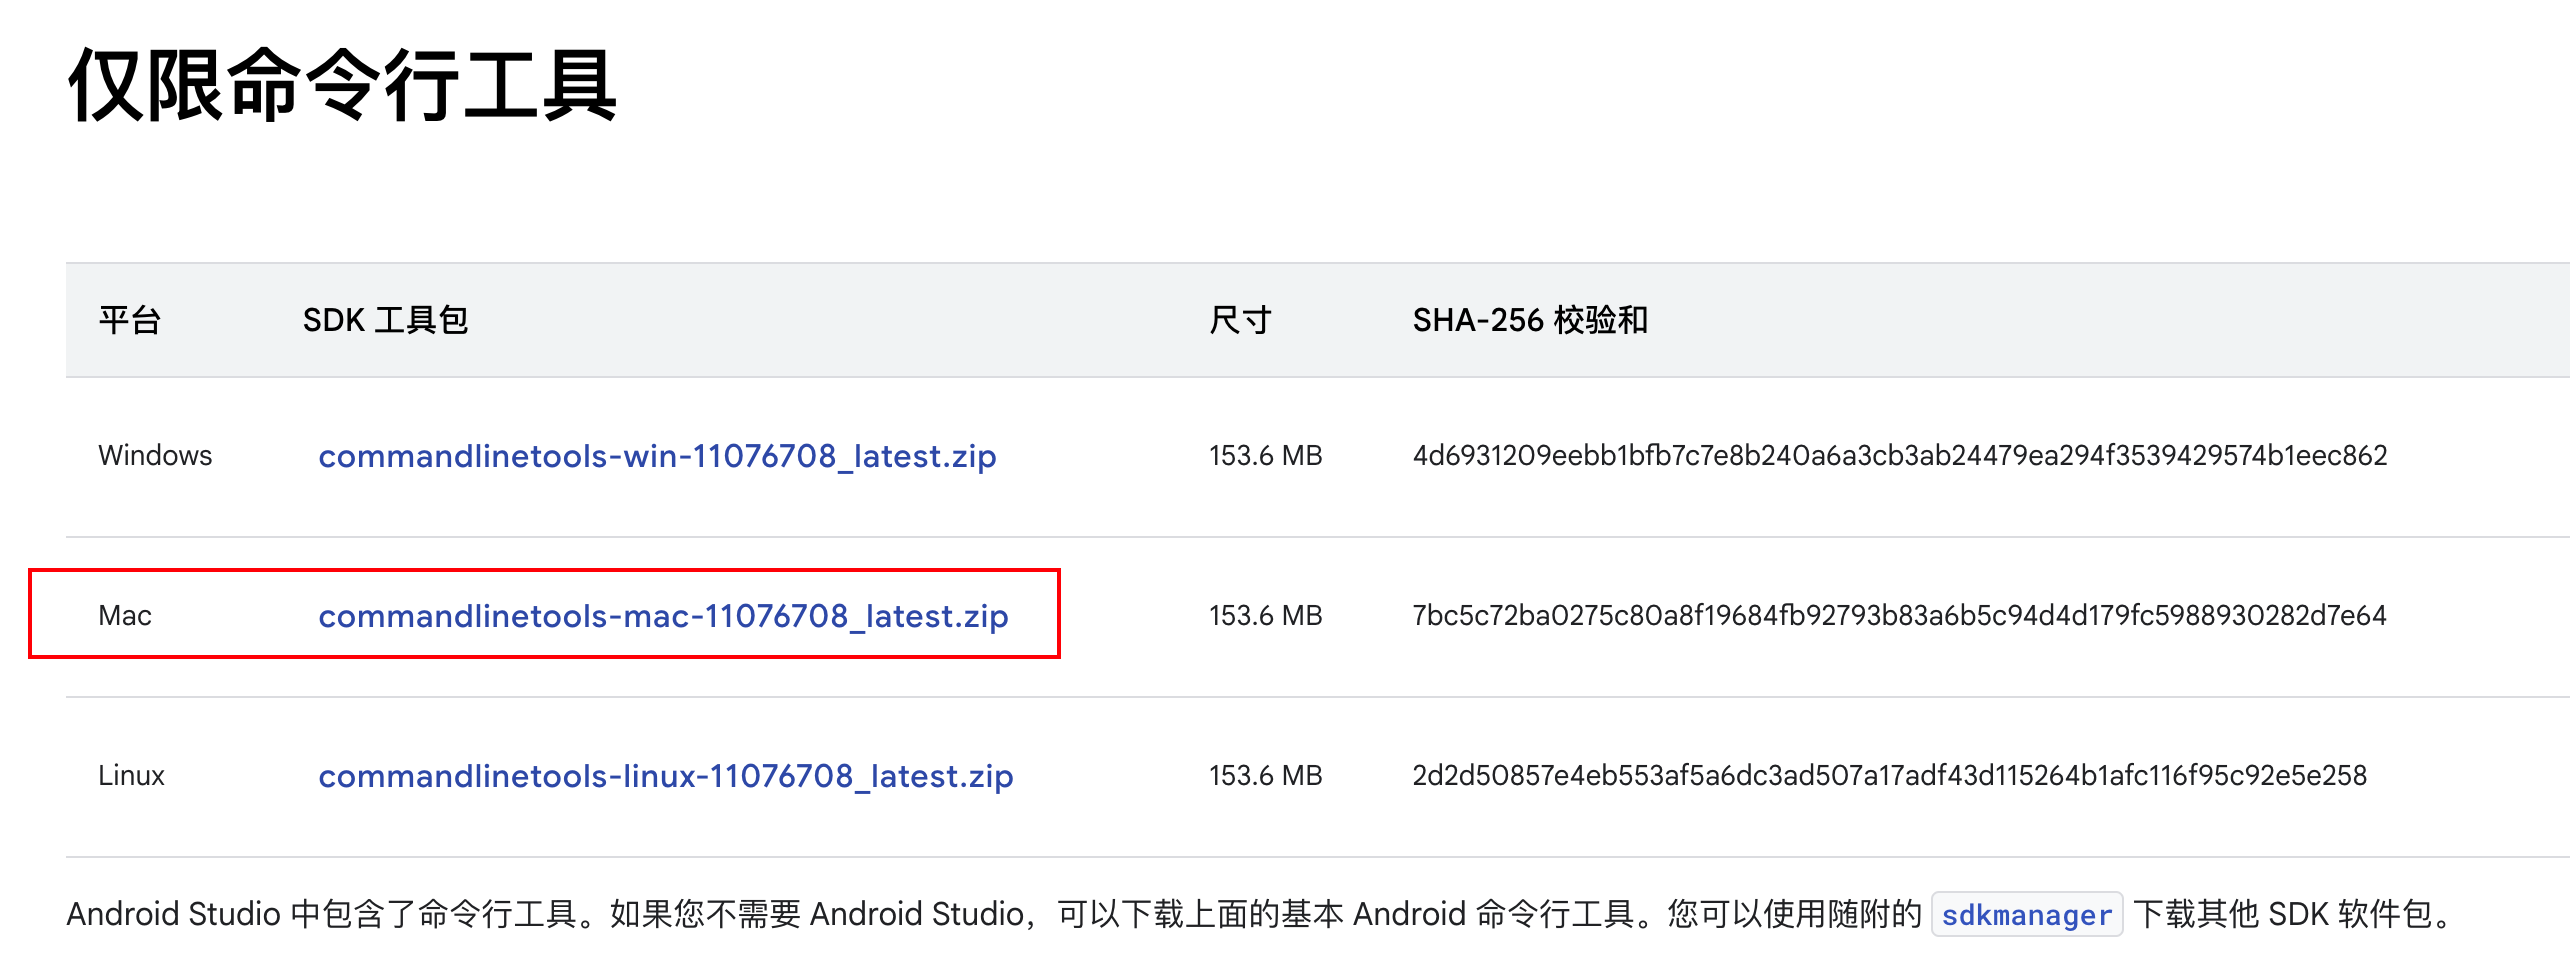Click the 仅限命令行工具 heading
Screen dimensions: 2576x966
[x=342, y=85]
